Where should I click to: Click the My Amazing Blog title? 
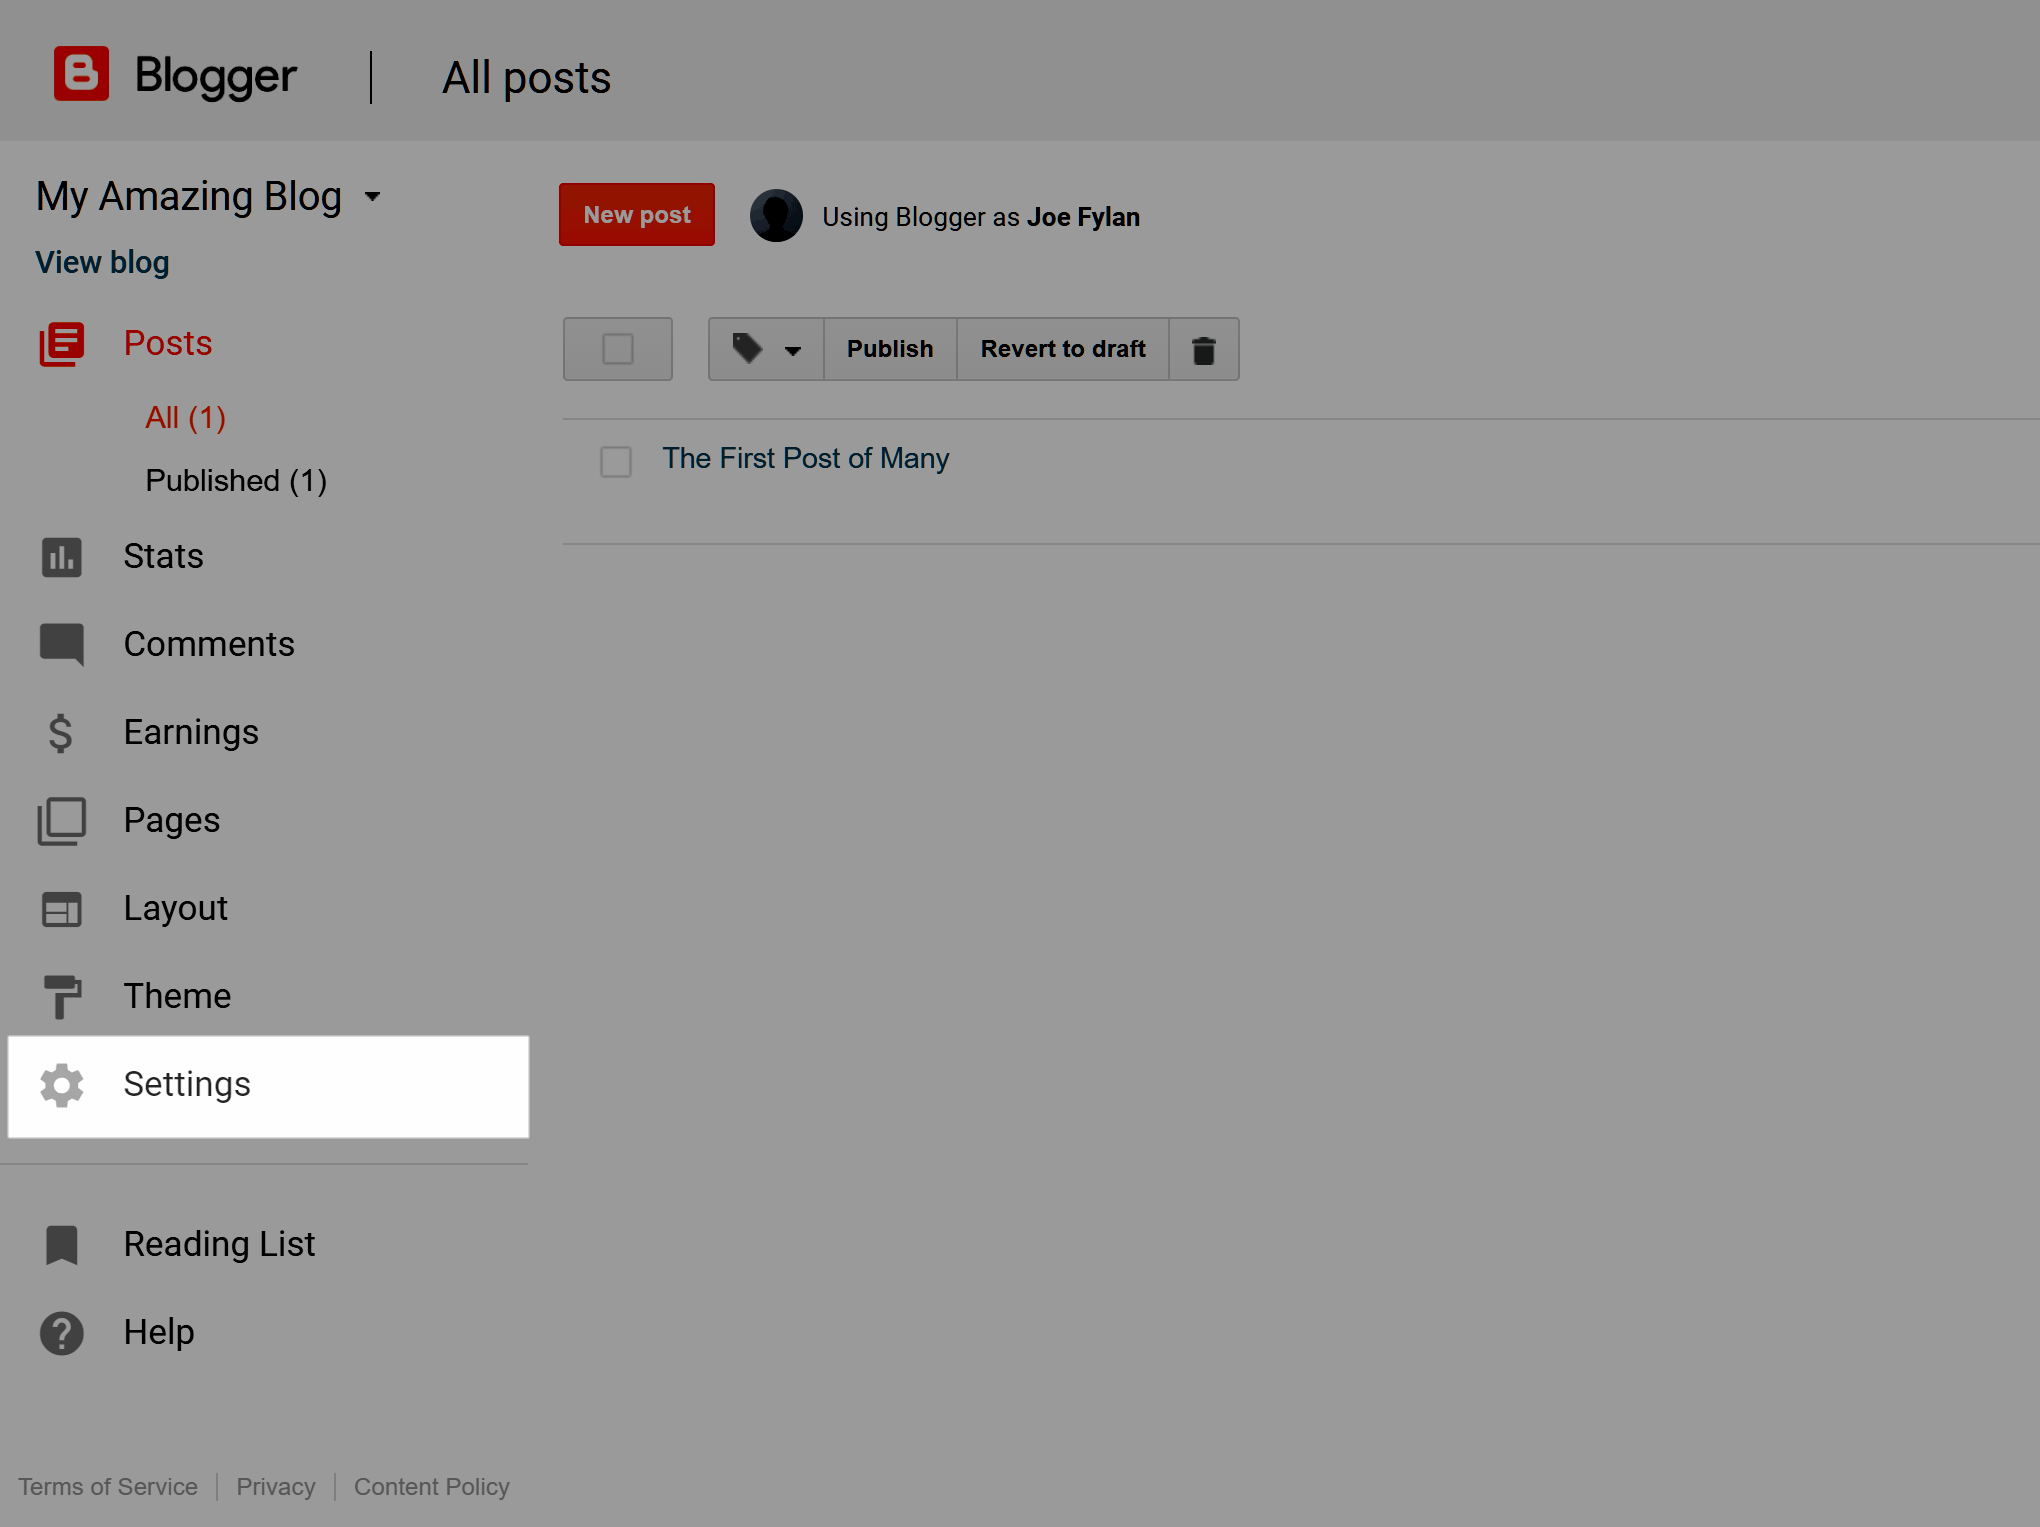tap(189, 197)
